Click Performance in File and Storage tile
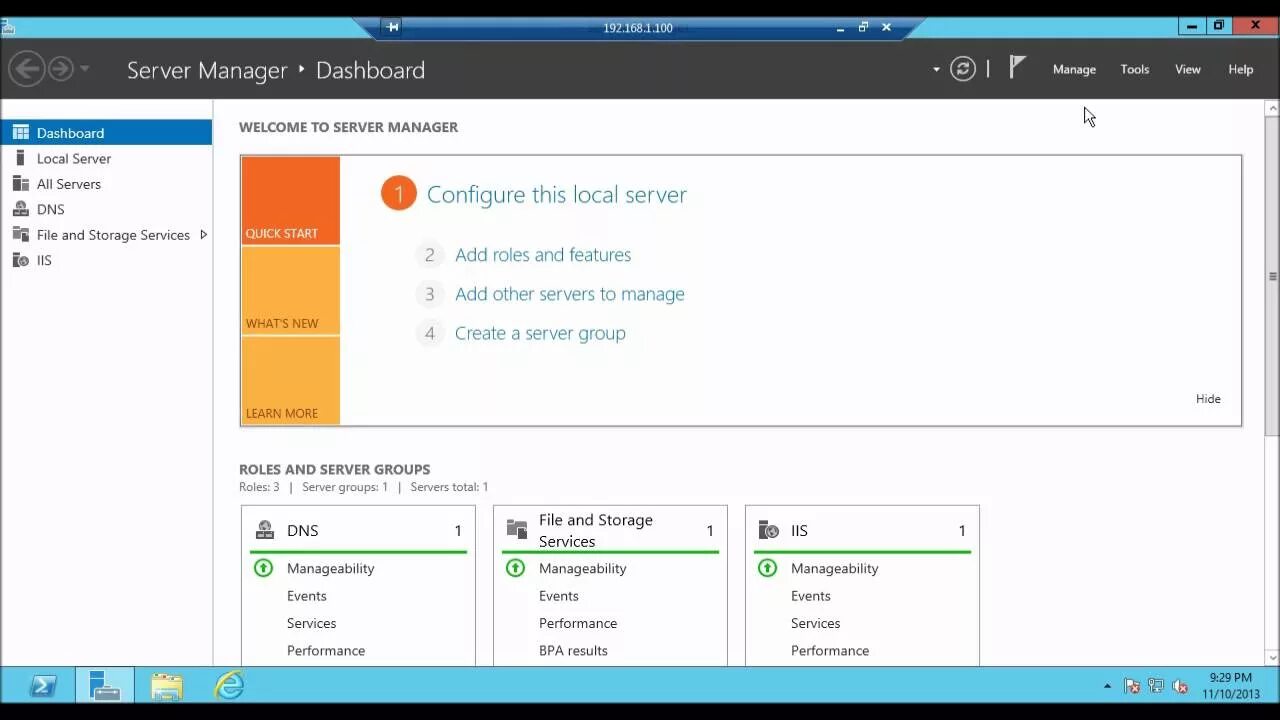Screen dimensions: 1280x720 (578, 623)
